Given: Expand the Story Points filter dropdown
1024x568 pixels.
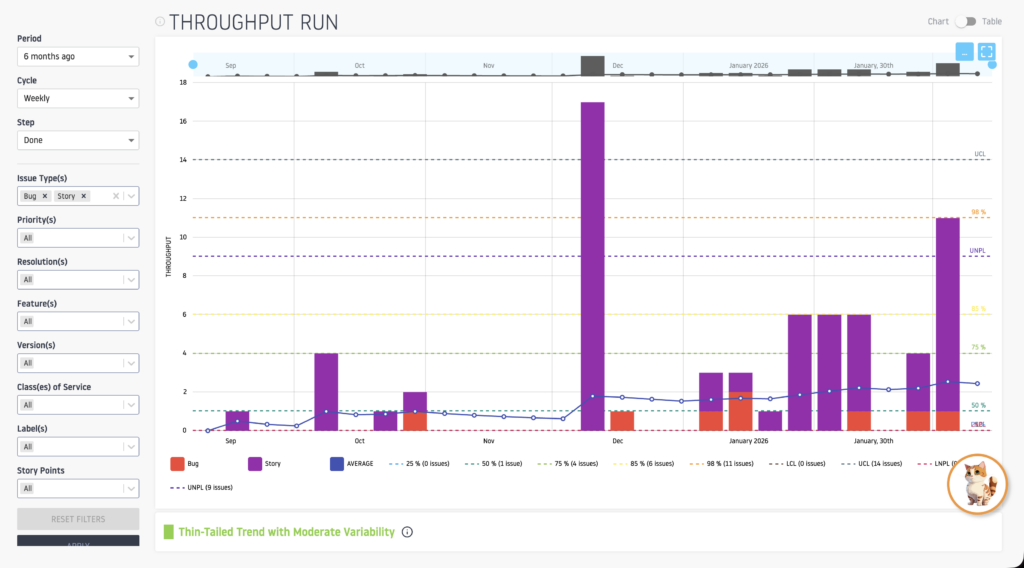Looking at the screenshot, I should click(x=78, y=488).
